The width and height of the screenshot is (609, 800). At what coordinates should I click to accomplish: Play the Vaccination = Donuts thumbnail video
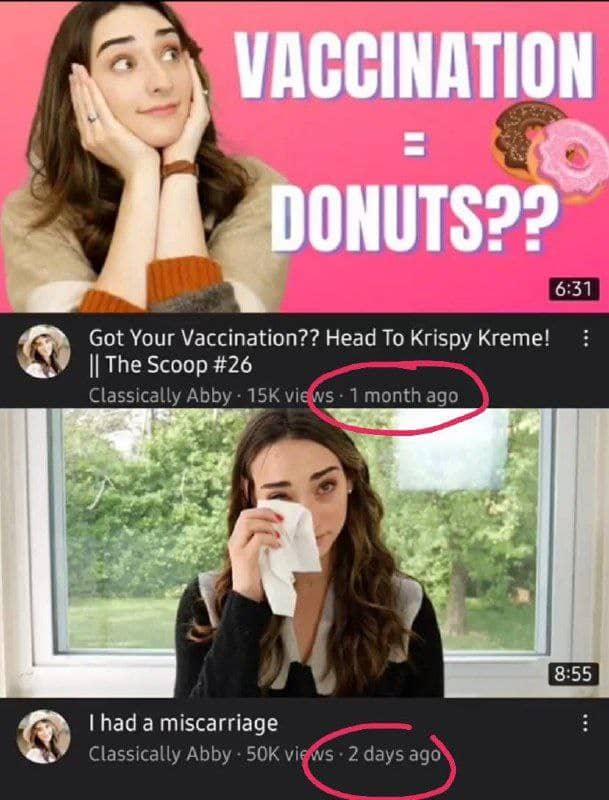(304, 156)
